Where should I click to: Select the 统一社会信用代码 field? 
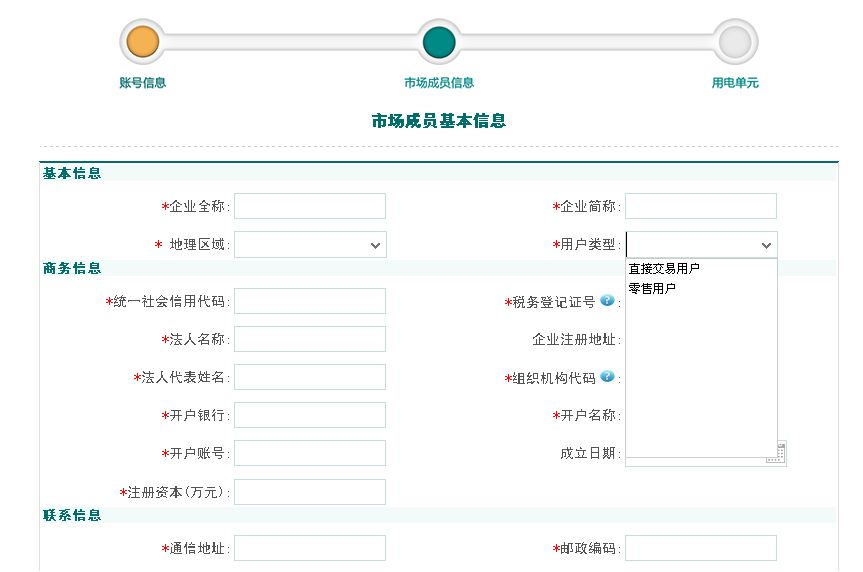310,301
